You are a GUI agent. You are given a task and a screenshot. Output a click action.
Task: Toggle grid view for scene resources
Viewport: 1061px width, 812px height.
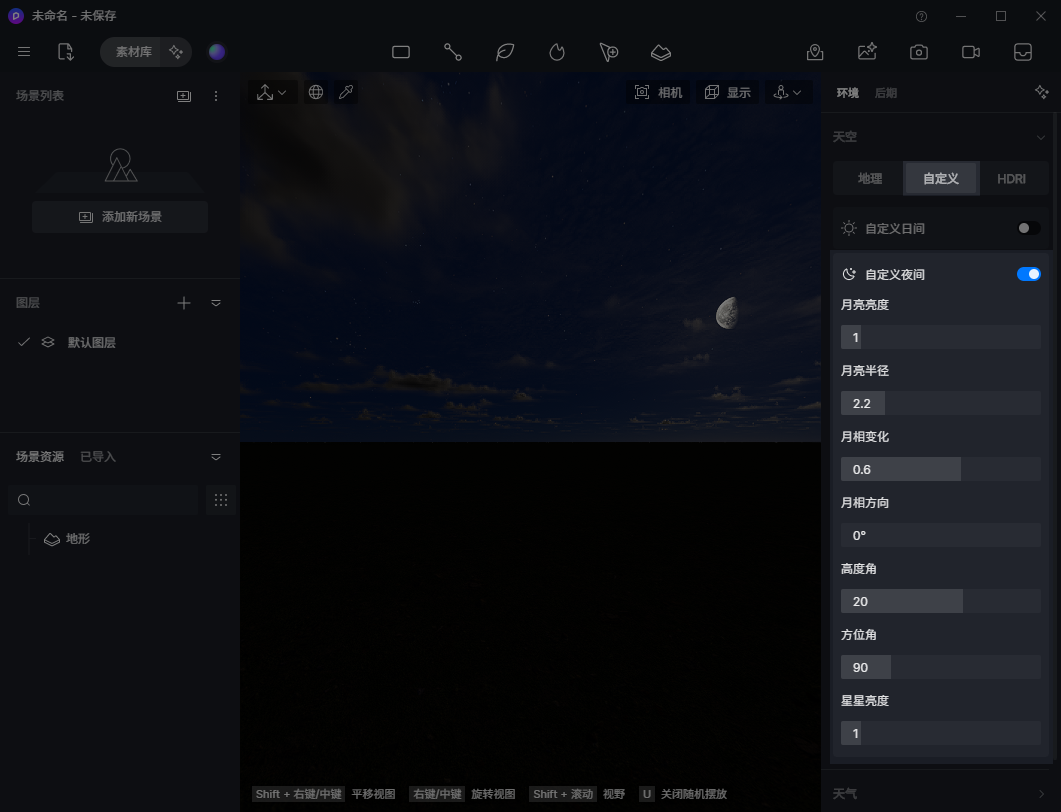click(221, 500)
